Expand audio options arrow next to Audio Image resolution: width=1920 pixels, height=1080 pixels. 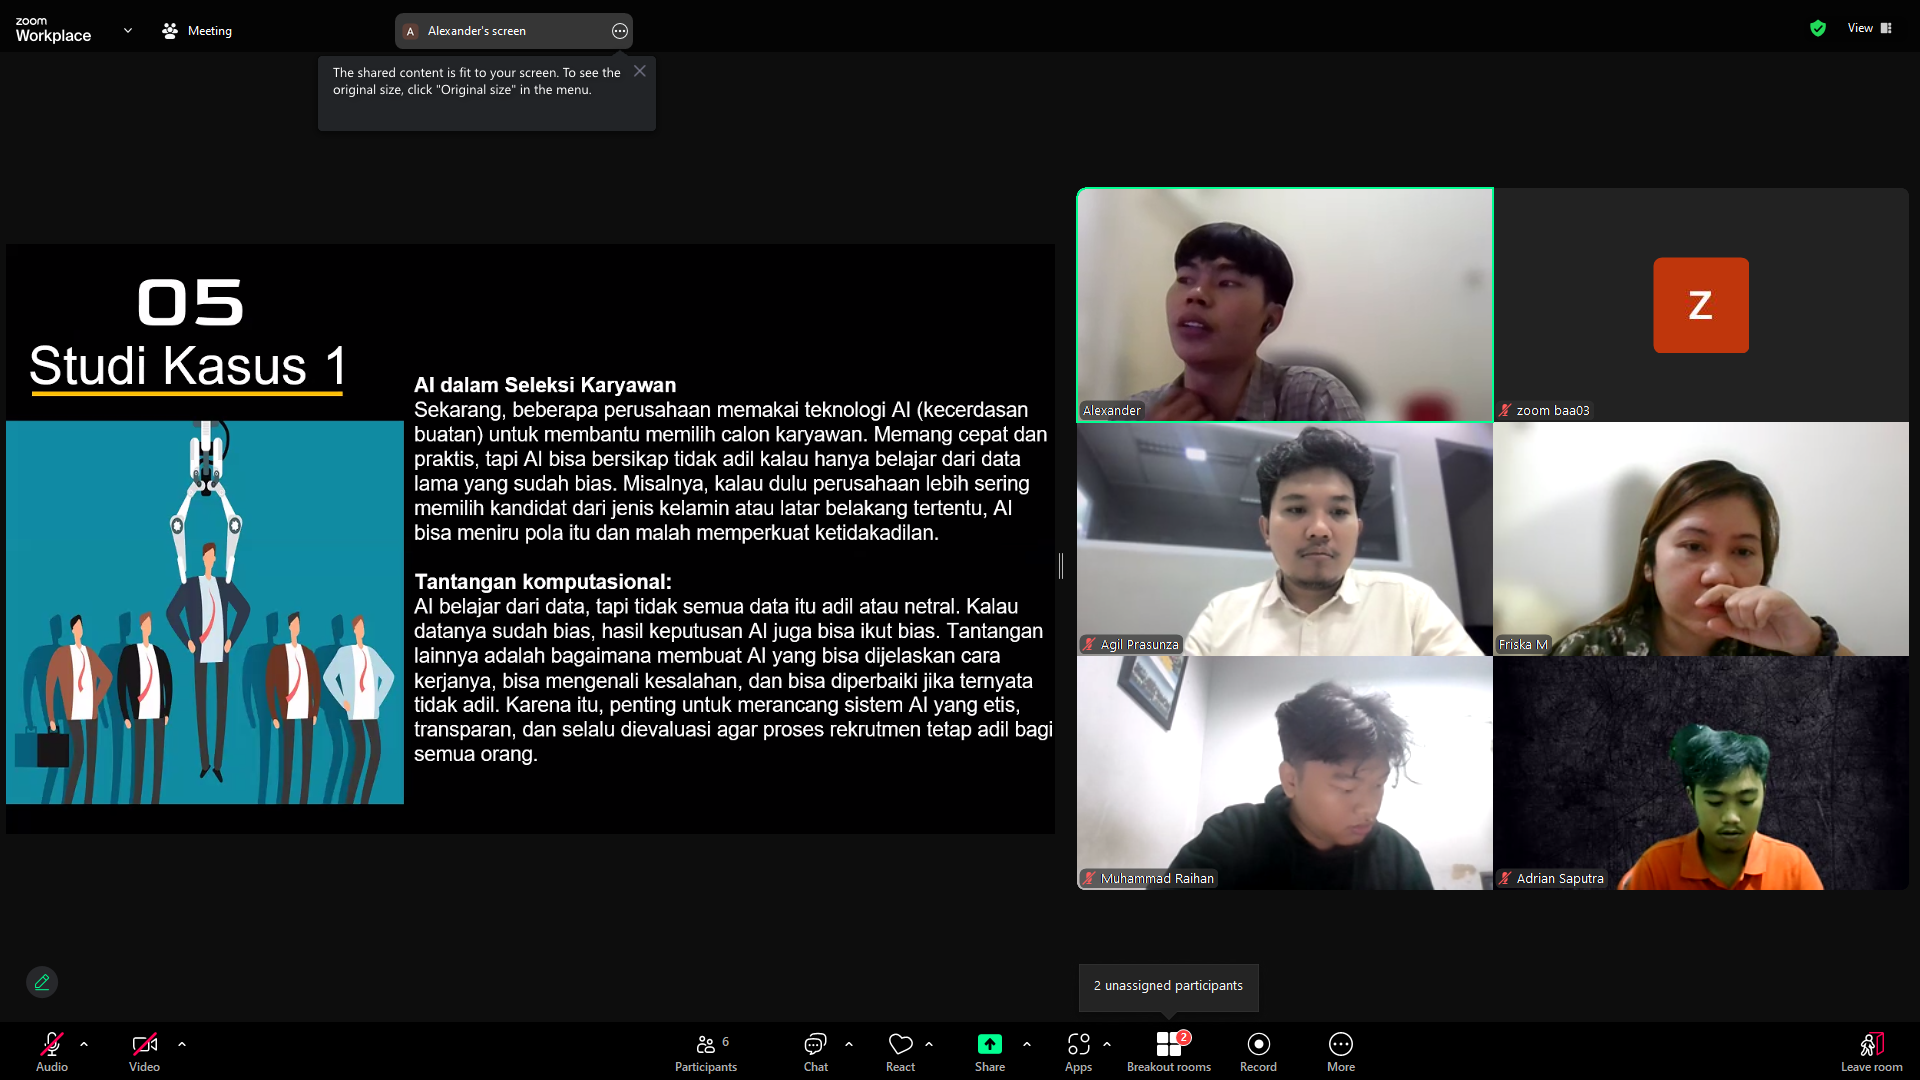pyautogui.click(x=84, y=1044)
